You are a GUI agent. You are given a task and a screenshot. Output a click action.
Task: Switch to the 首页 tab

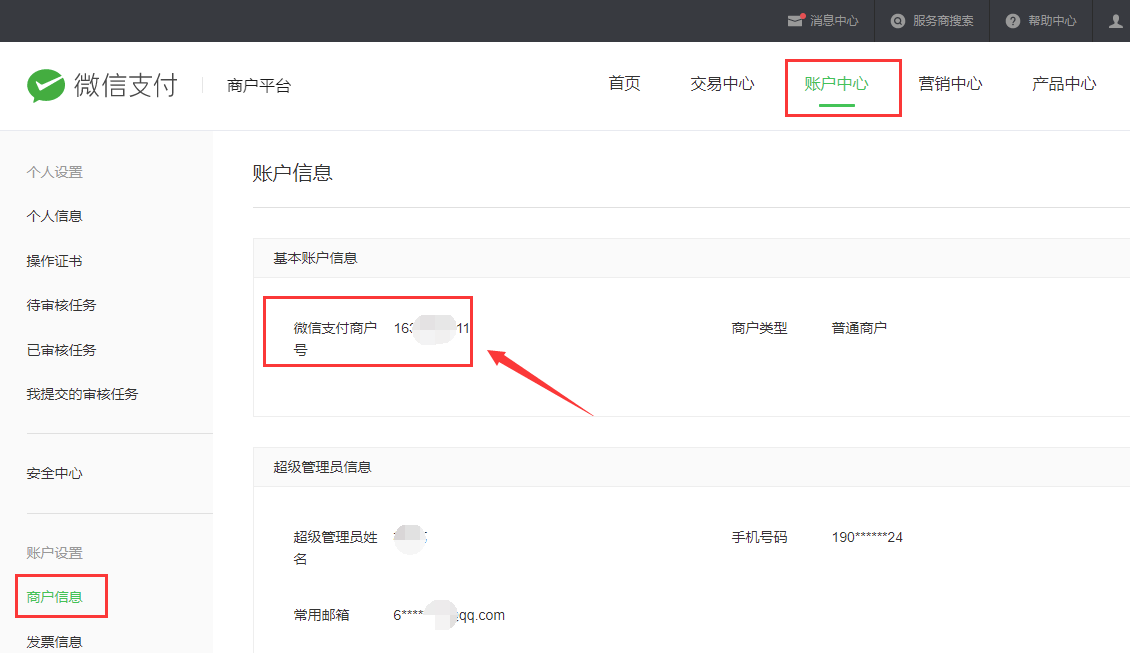coord(624,84)
